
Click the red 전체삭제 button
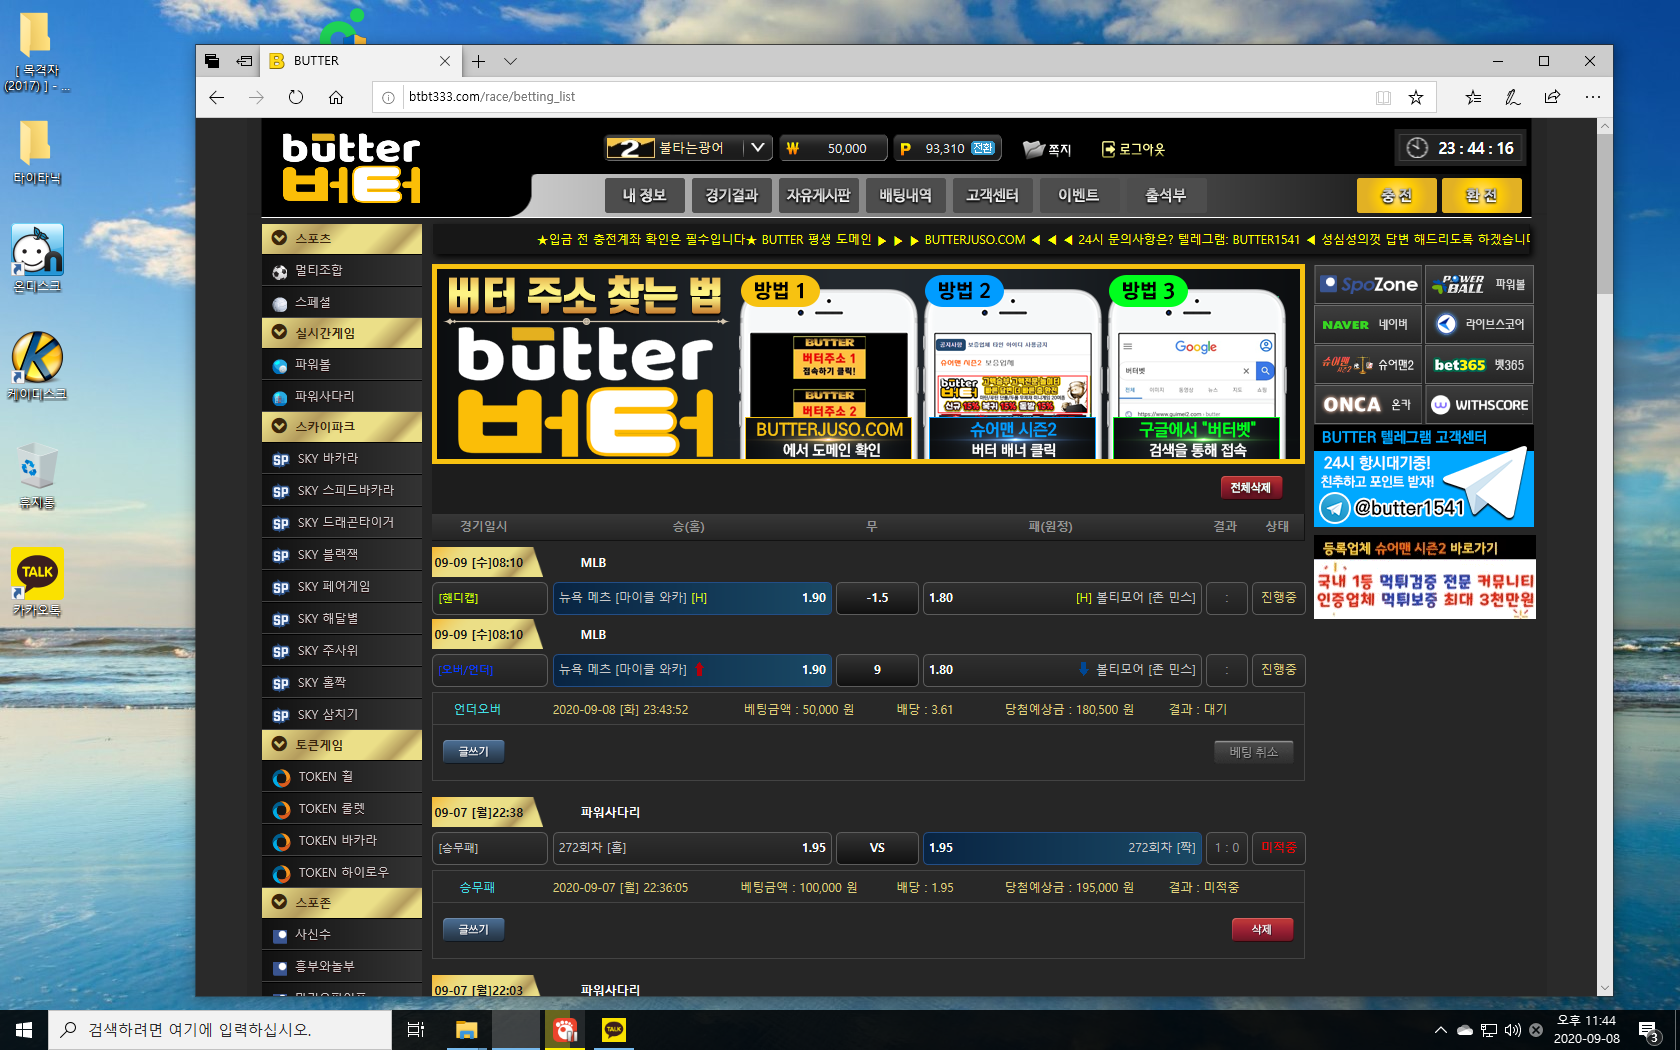[1250, 488]
